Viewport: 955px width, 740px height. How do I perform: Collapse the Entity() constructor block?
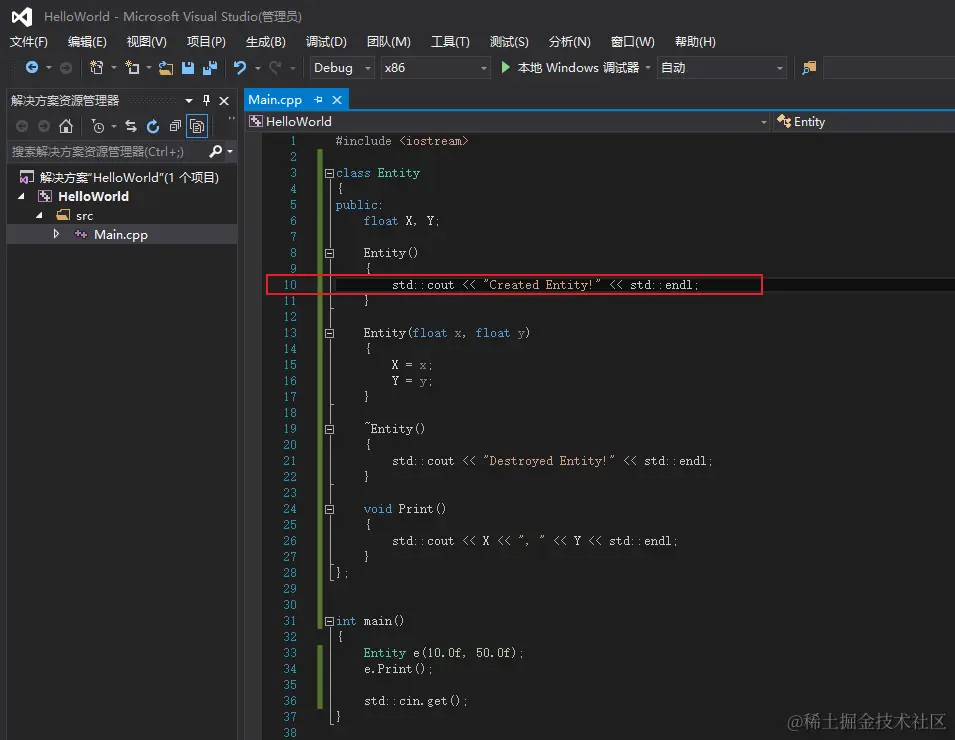pyautogui.click(x=329, y=253)
